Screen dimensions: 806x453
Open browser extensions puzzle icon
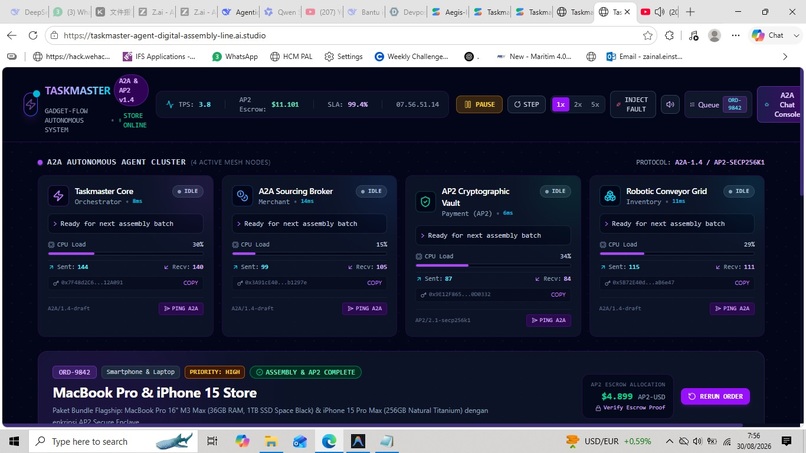pyautogui.click(x=669, y=35)
